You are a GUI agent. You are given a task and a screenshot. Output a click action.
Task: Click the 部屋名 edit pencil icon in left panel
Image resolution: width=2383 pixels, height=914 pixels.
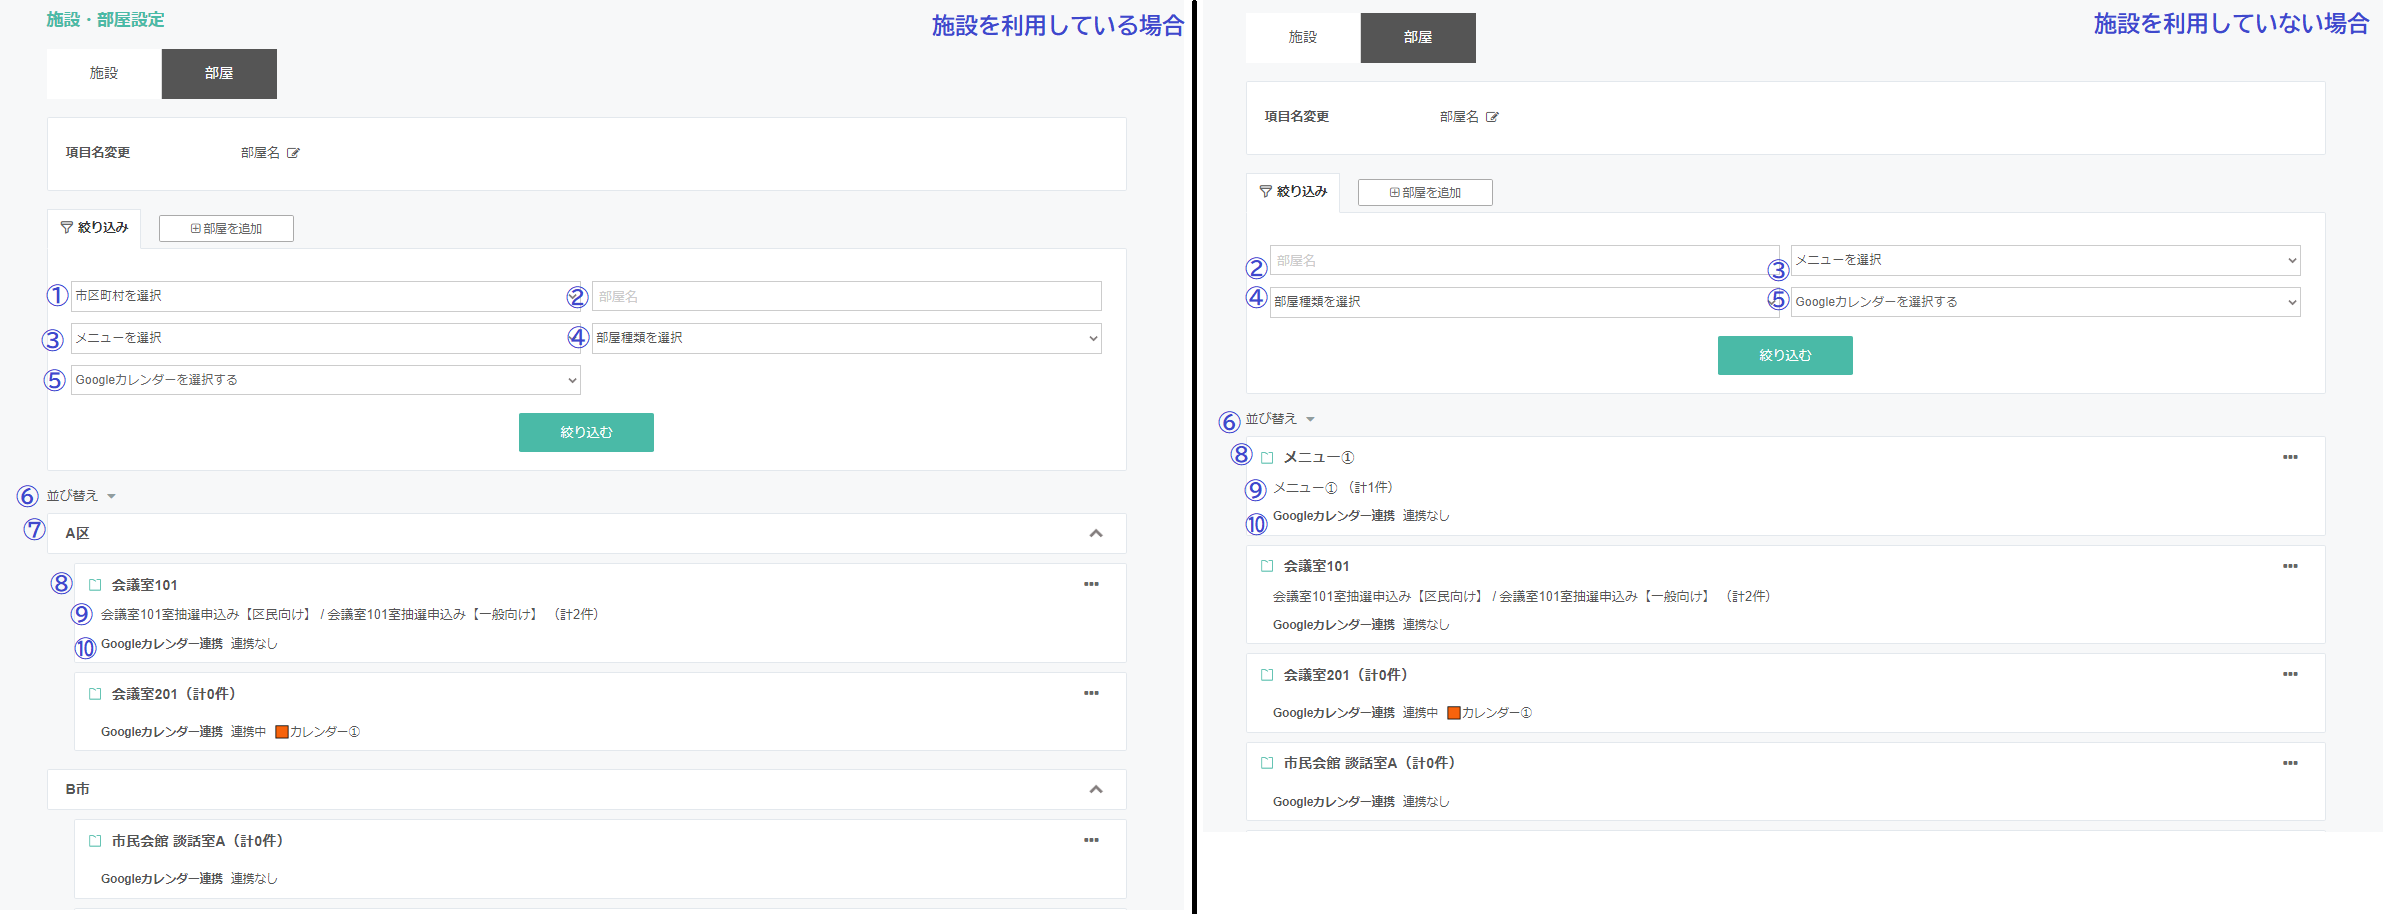coord(293,153)
